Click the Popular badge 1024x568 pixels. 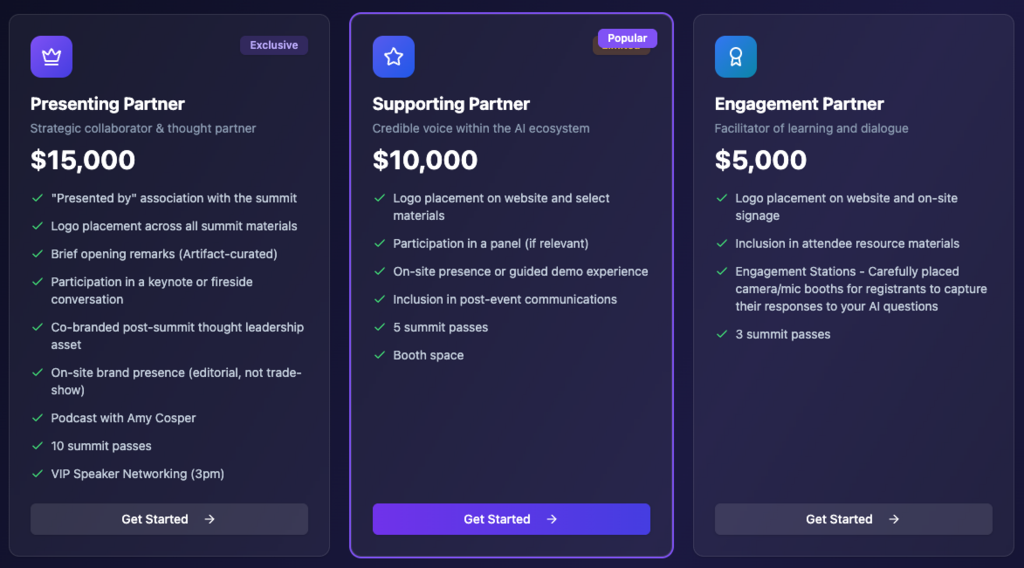click(x=627, y=38)
